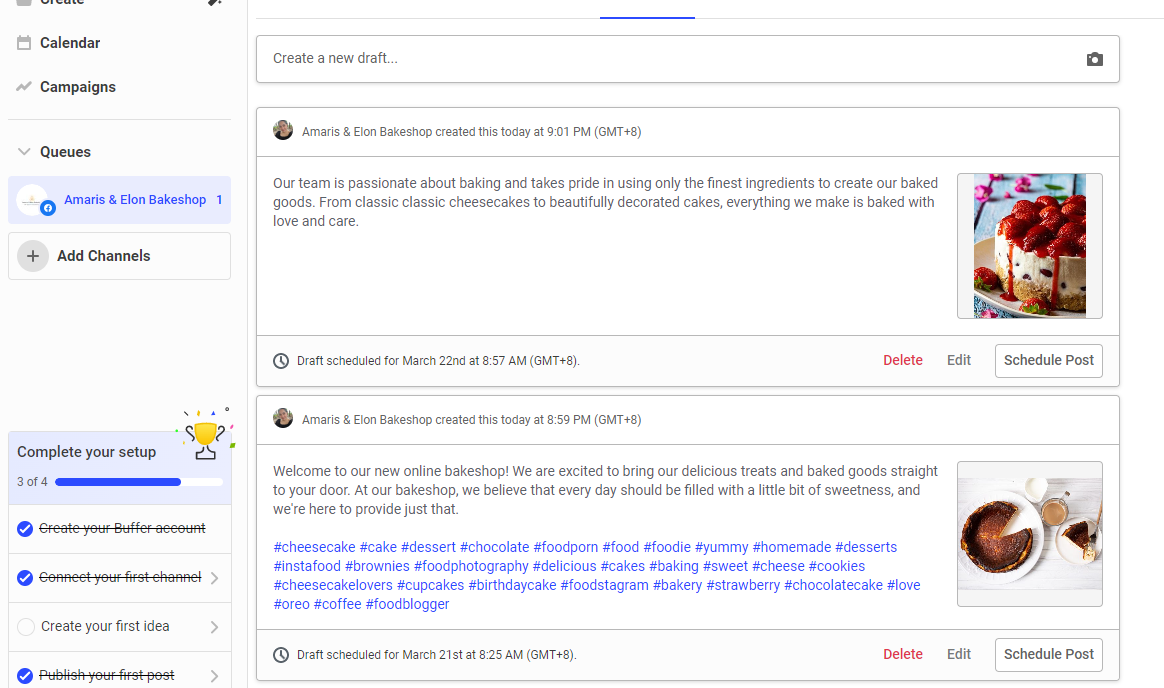Image resolution: width=1164 pixels, height=688 pixels.
Task: Check the 'Create your first idea' circle
Action: tap(25, 627)
